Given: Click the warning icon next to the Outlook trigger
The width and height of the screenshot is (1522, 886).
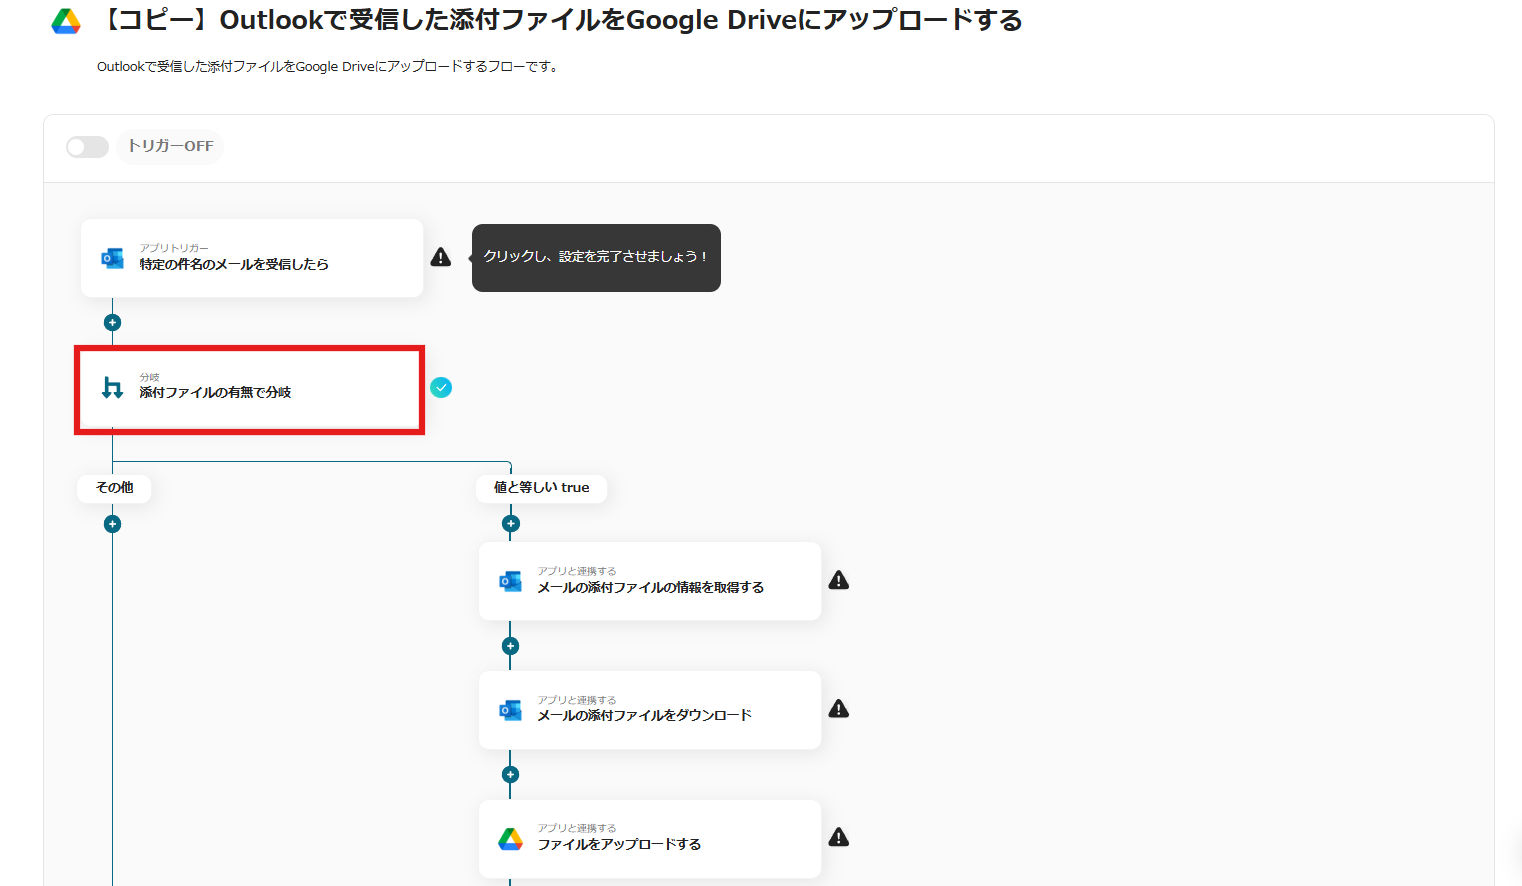Looking at the screenshot, I should pos(441,258).
